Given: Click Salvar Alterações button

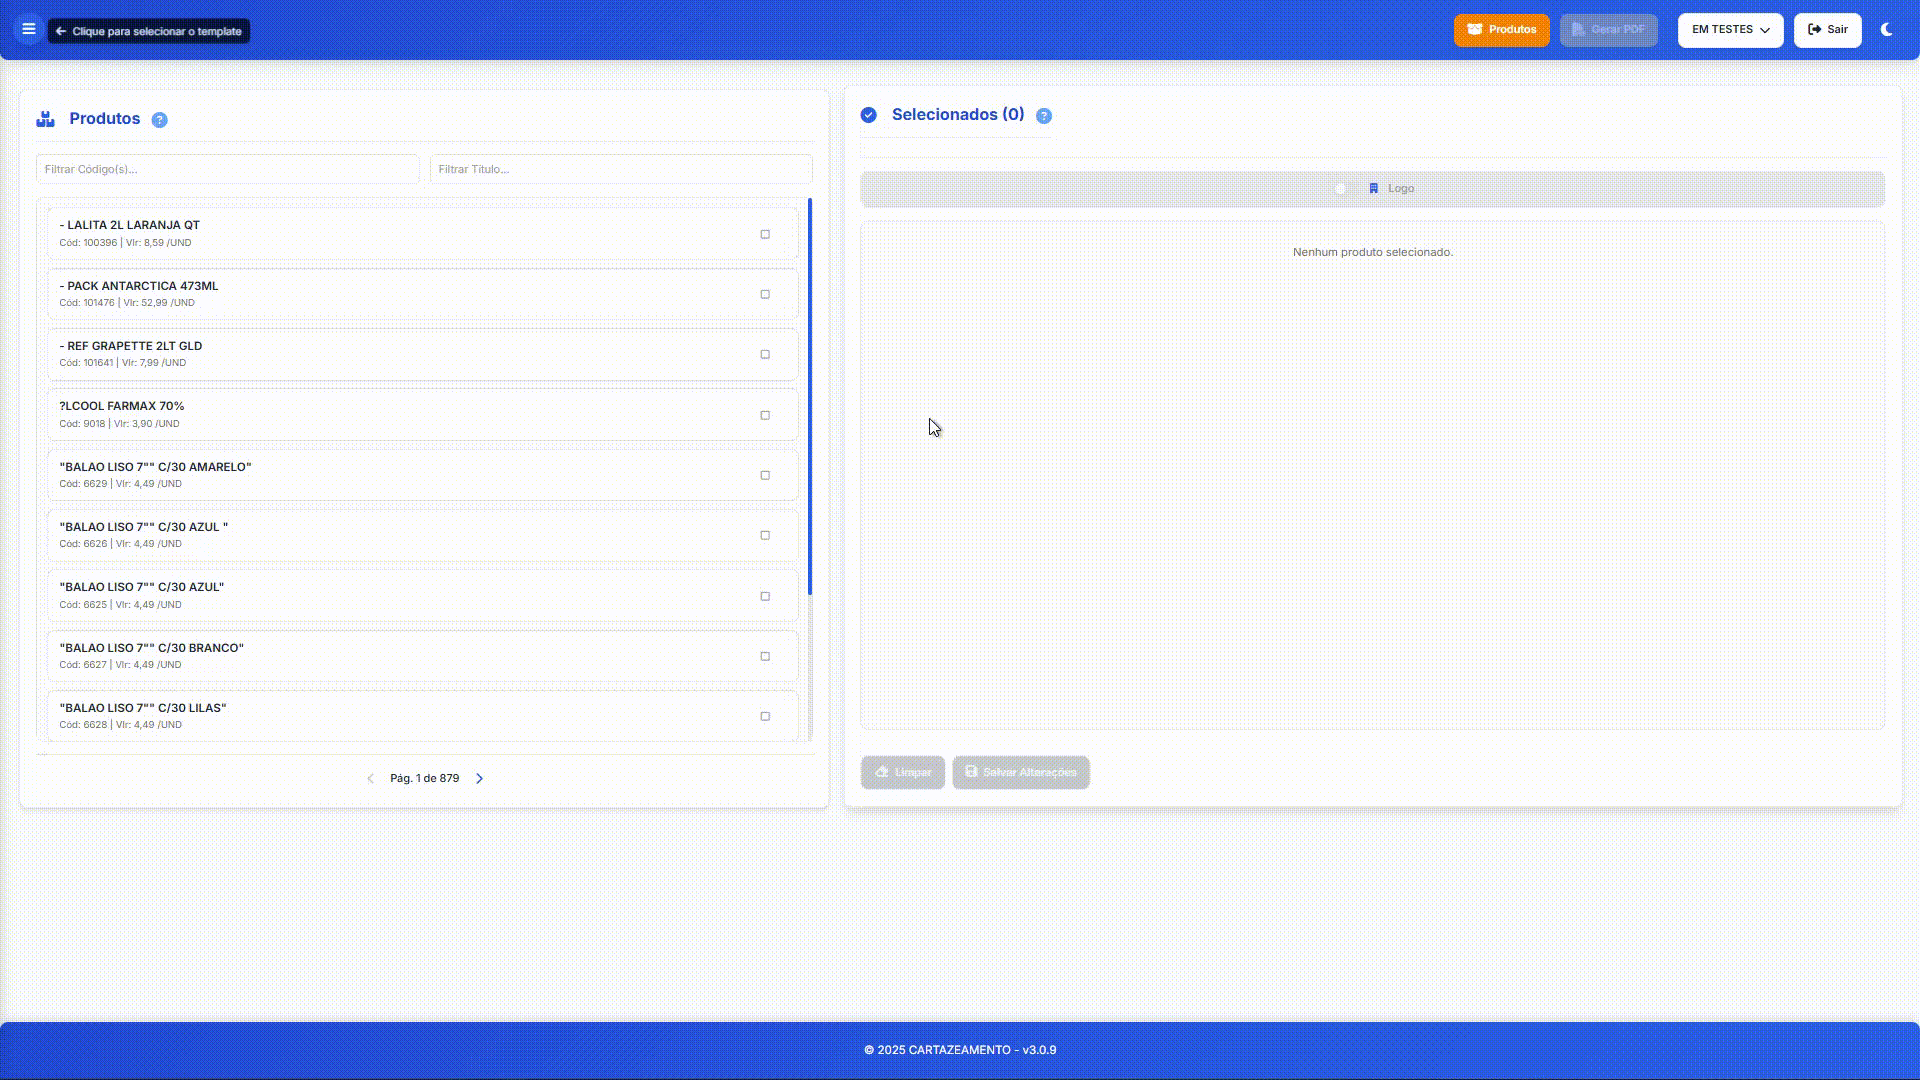Looking at the screenshot, I should pyautogui.click(x=1020, y=772).
